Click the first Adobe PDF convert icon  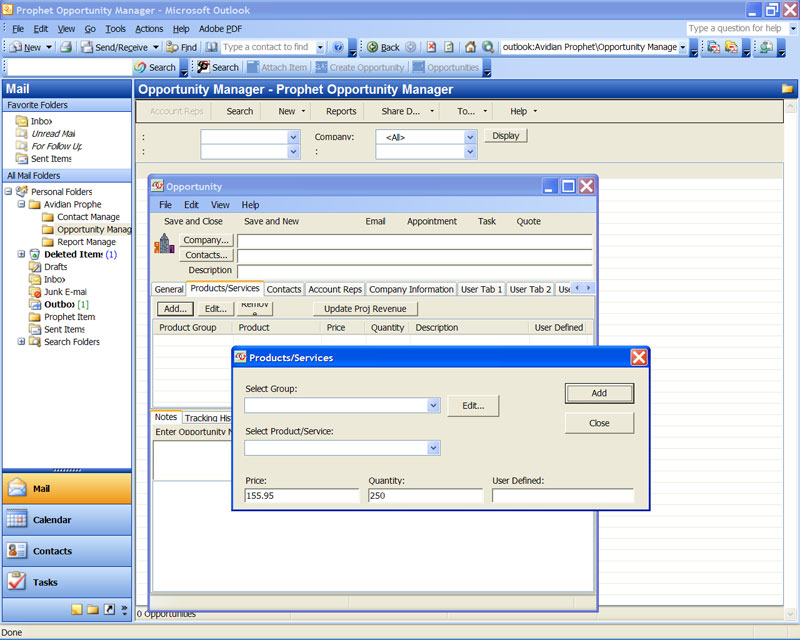tap(713, 47)
